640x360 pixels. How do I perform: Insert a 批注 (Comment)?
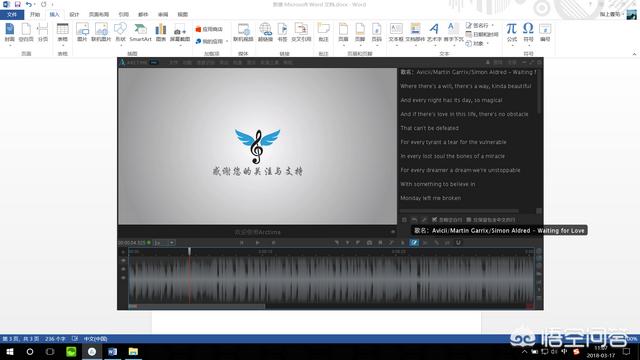[x=323, y=33]
